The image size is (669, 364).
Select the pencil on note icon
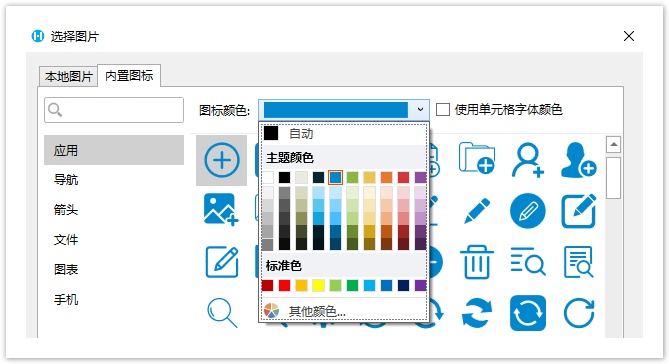pos(222,262)
